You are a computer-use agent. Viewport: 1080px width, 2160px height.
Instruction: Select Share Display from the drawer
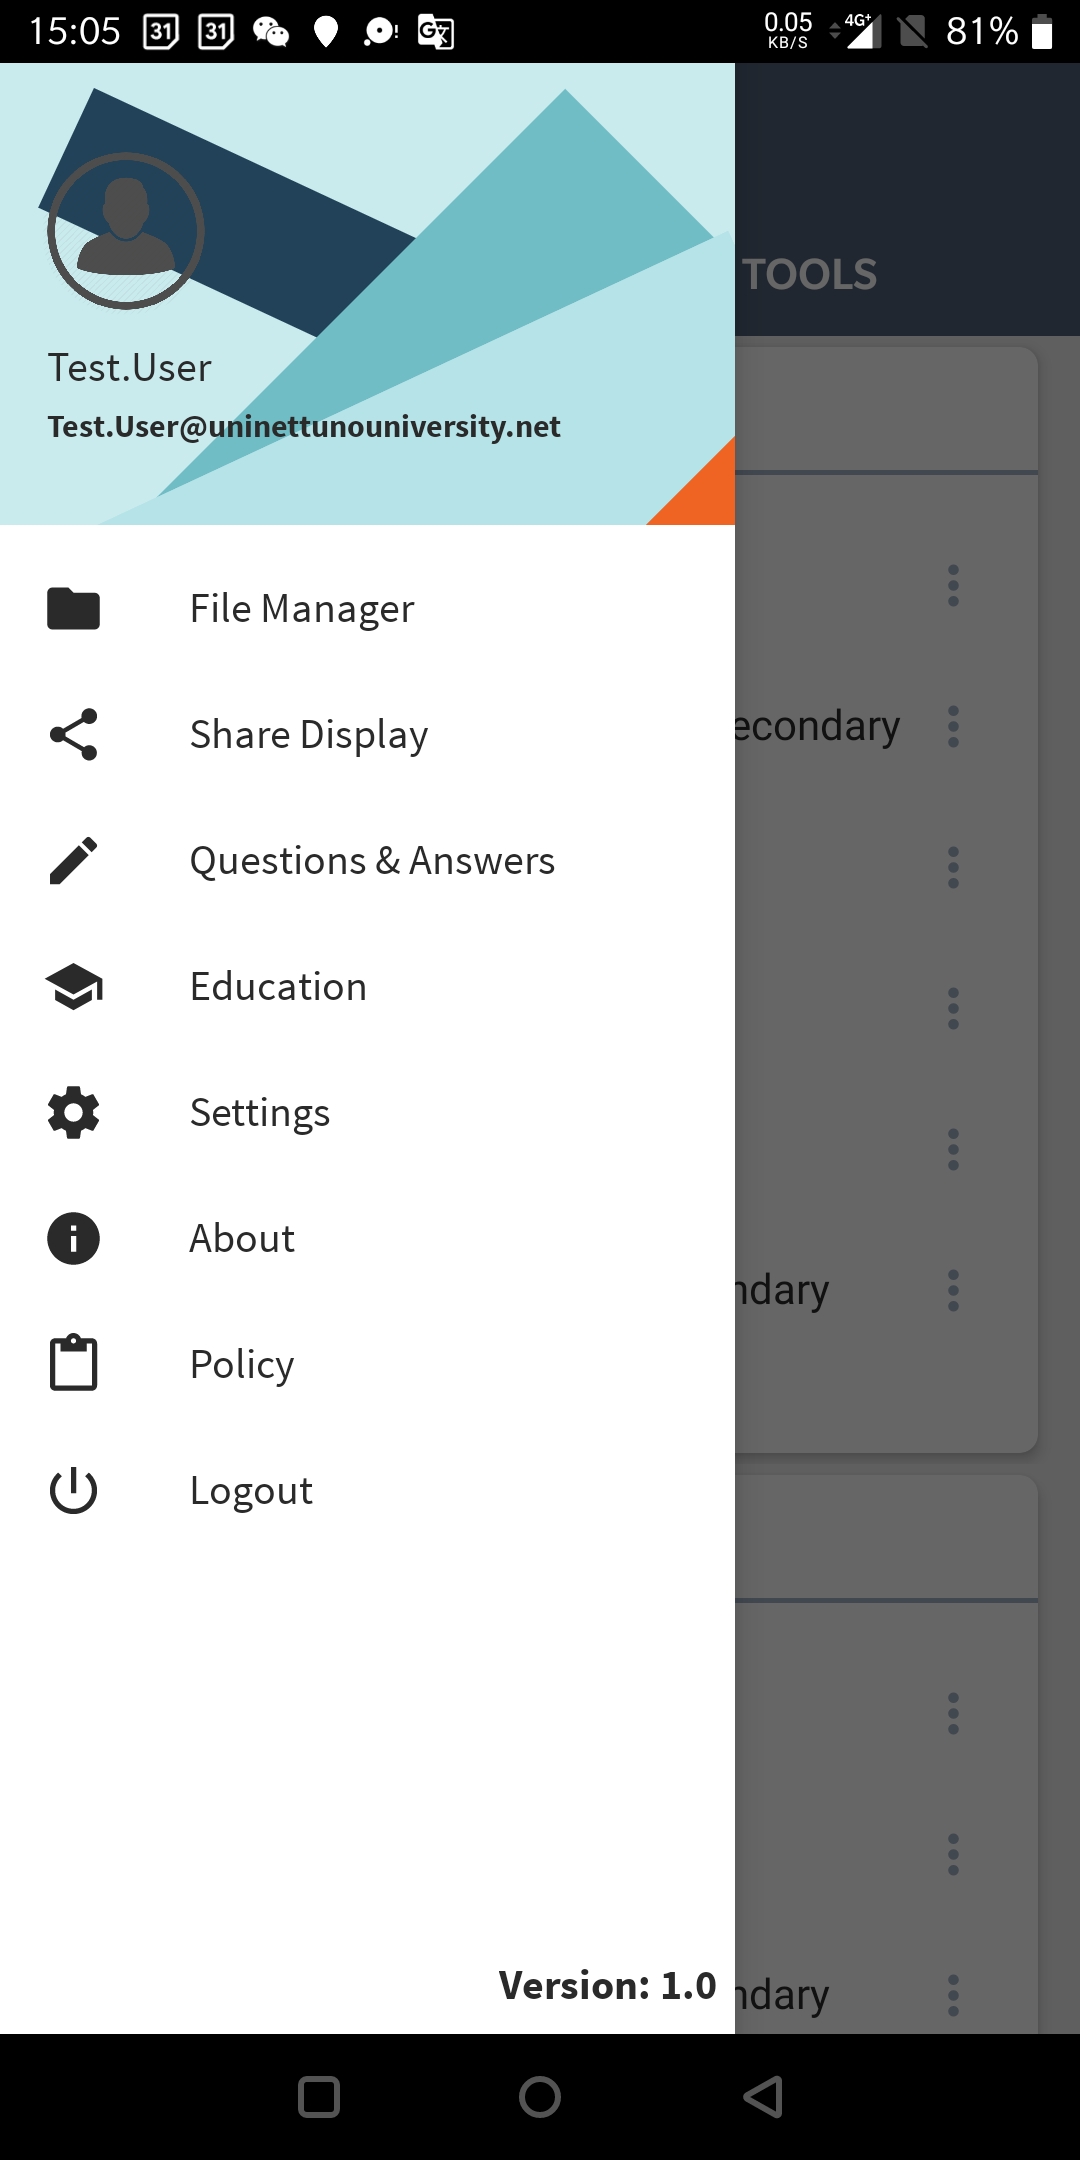click(309, 734)
